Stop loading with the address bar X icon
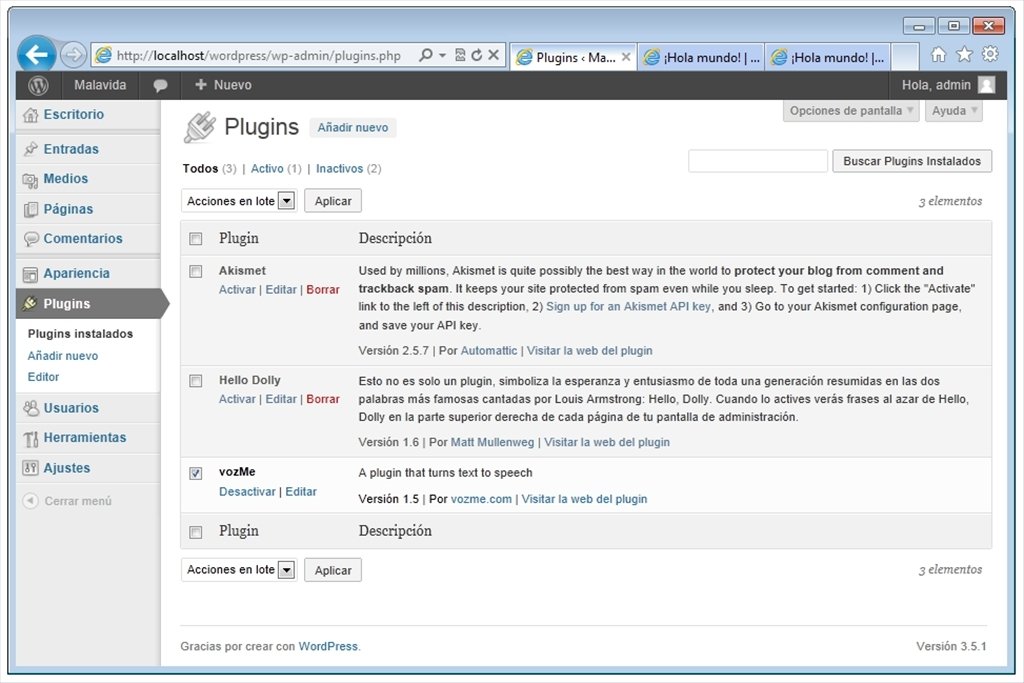The image size is (1024, 683). click(494, 55)
